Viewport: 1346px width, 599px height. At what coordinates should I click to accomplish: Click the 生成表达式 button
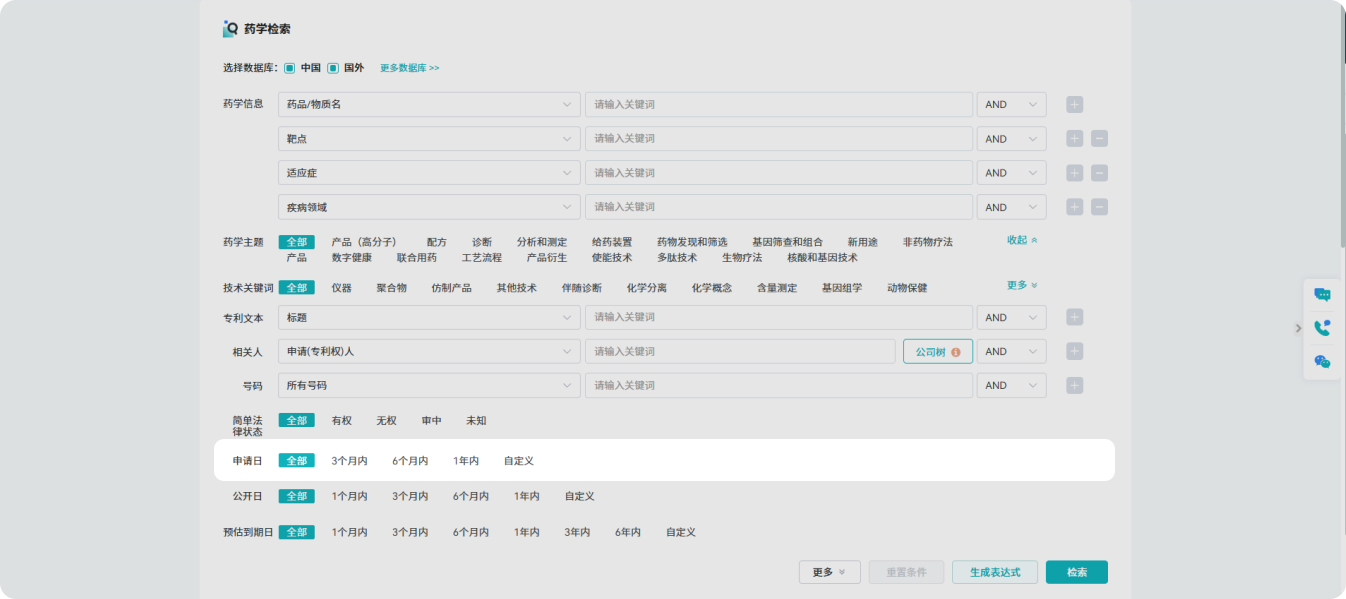(x=995, y=572)
